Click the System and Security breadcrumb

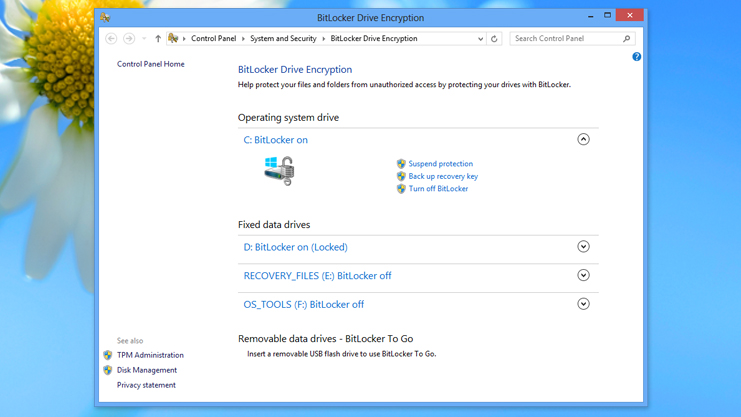click(x=283, y=39)
